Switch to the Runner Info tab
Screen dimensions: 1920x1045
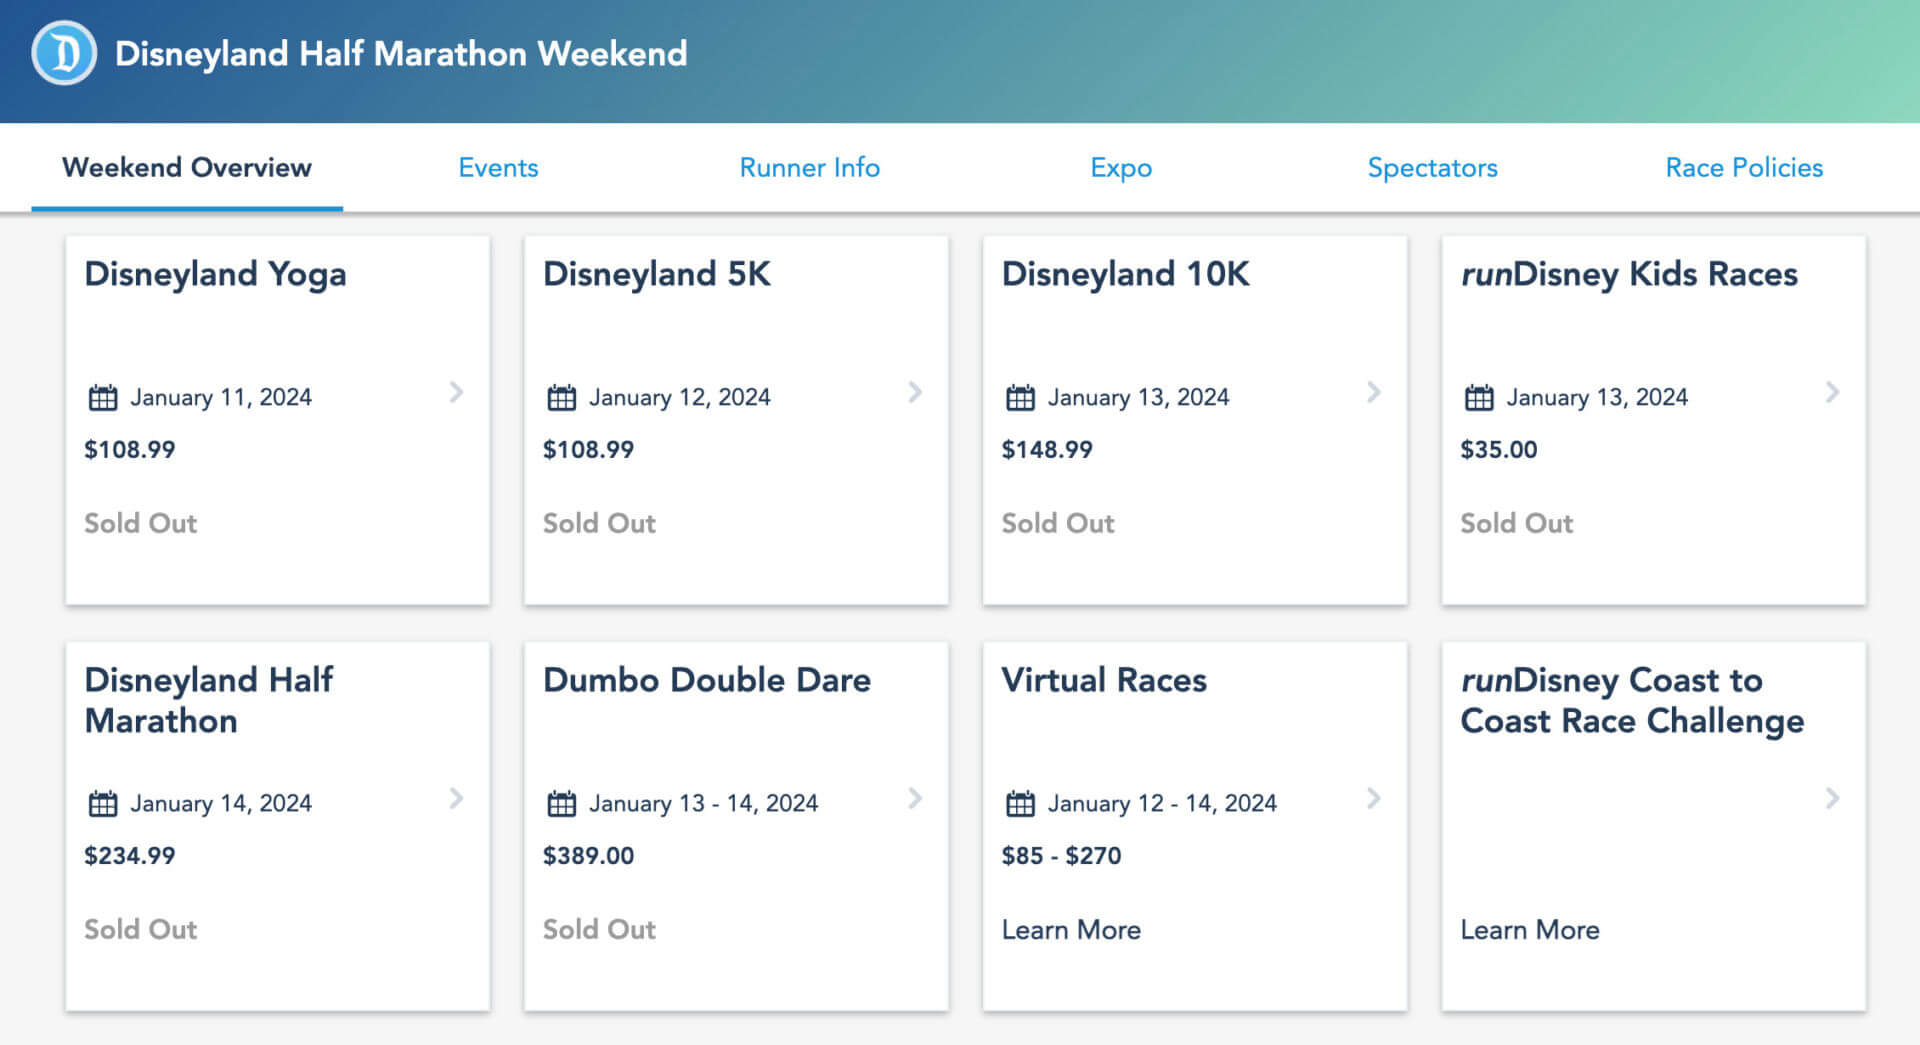coord(810,167)
